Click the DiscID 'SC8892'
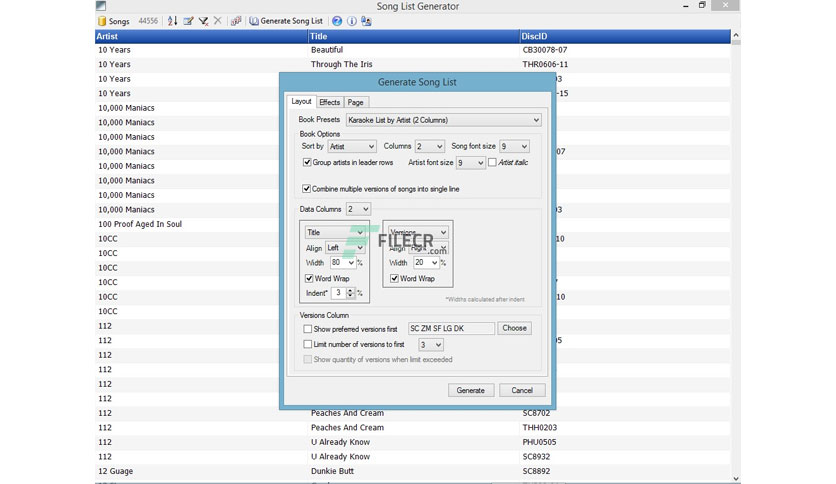 pos(536,471)
